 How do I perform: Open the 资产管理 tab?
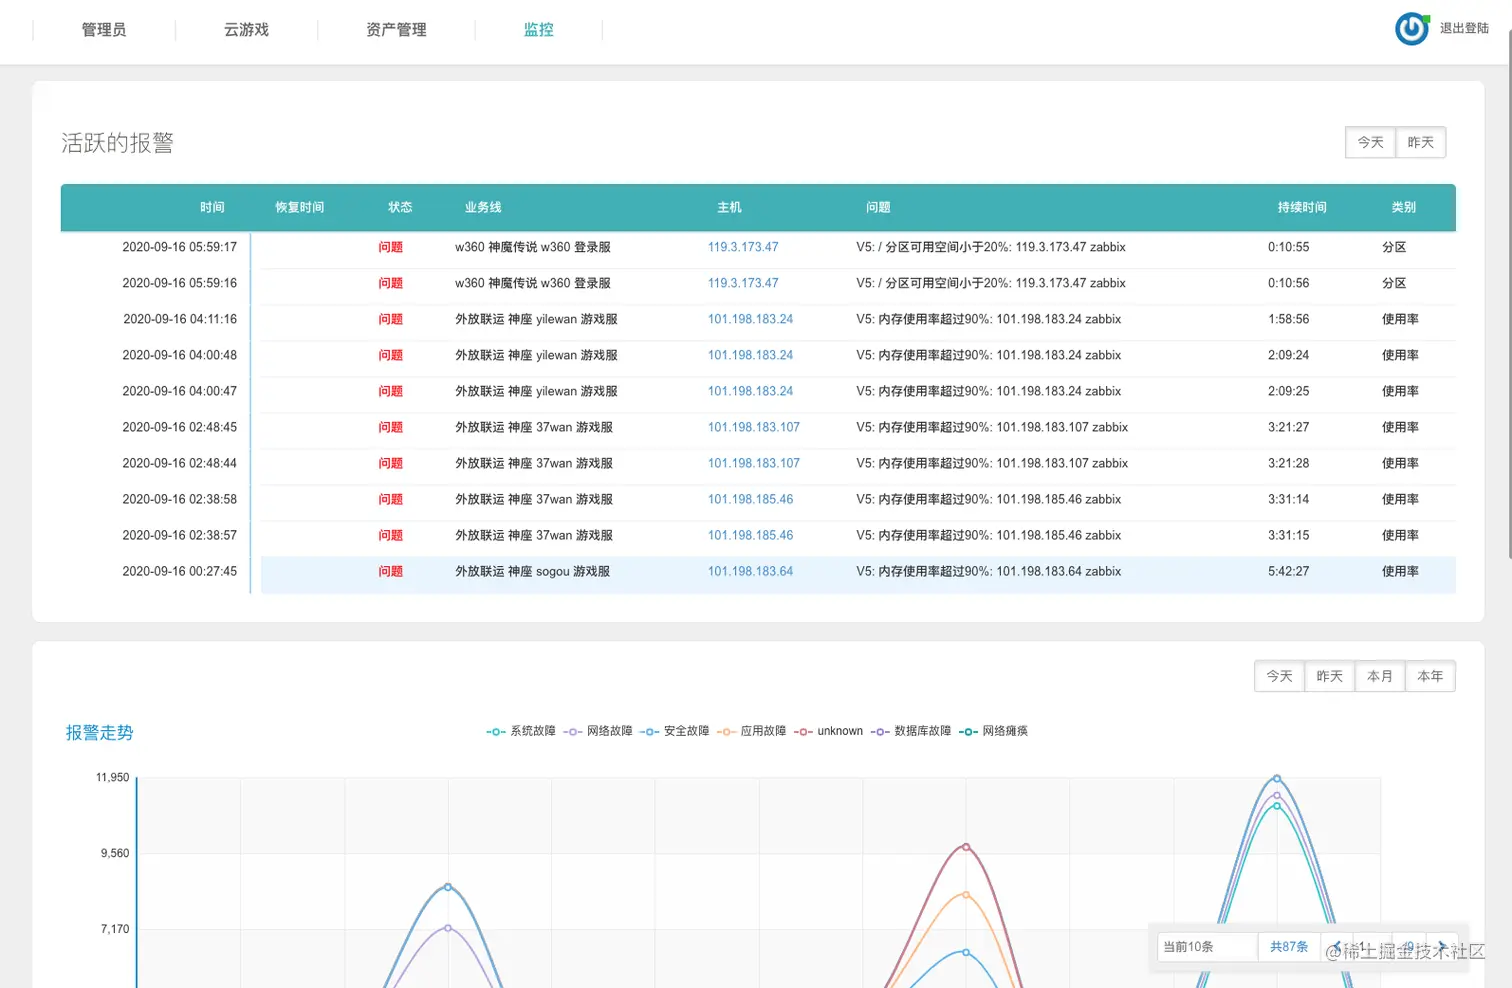(x=396, y=30)
